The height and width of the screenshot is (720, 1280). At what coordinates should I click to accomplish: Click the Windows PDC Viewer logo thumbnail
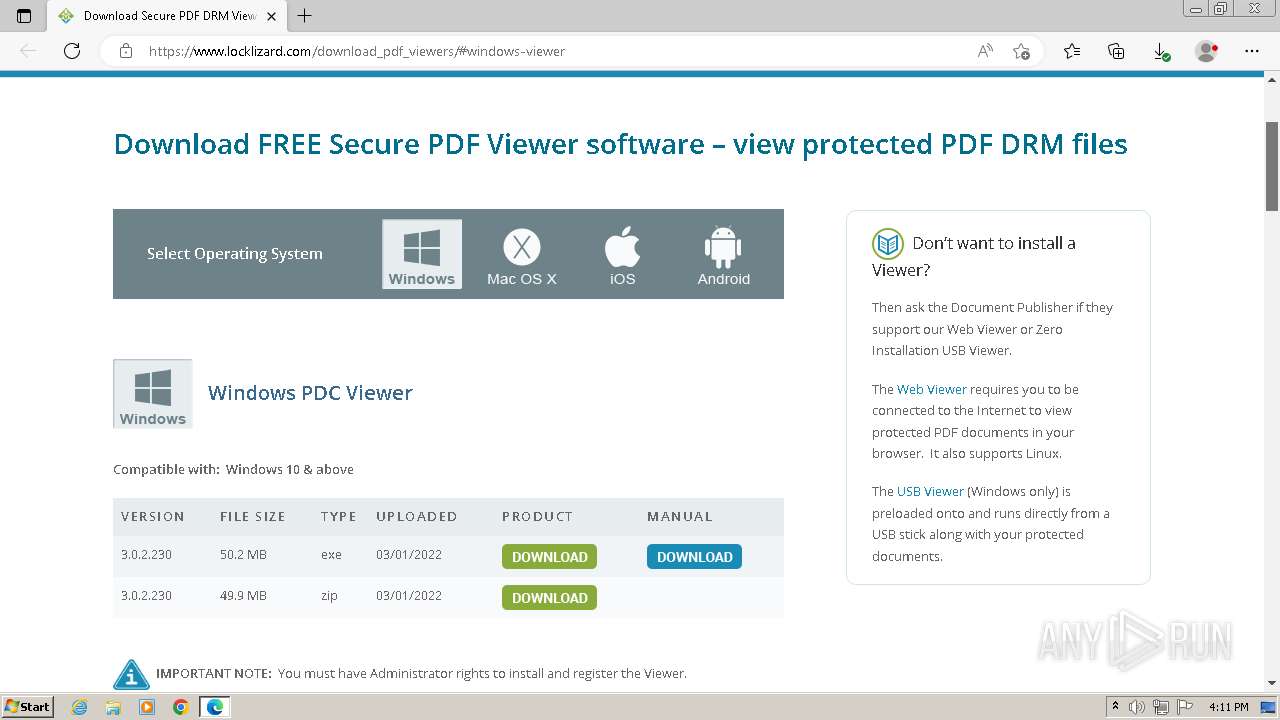(153, 394)
